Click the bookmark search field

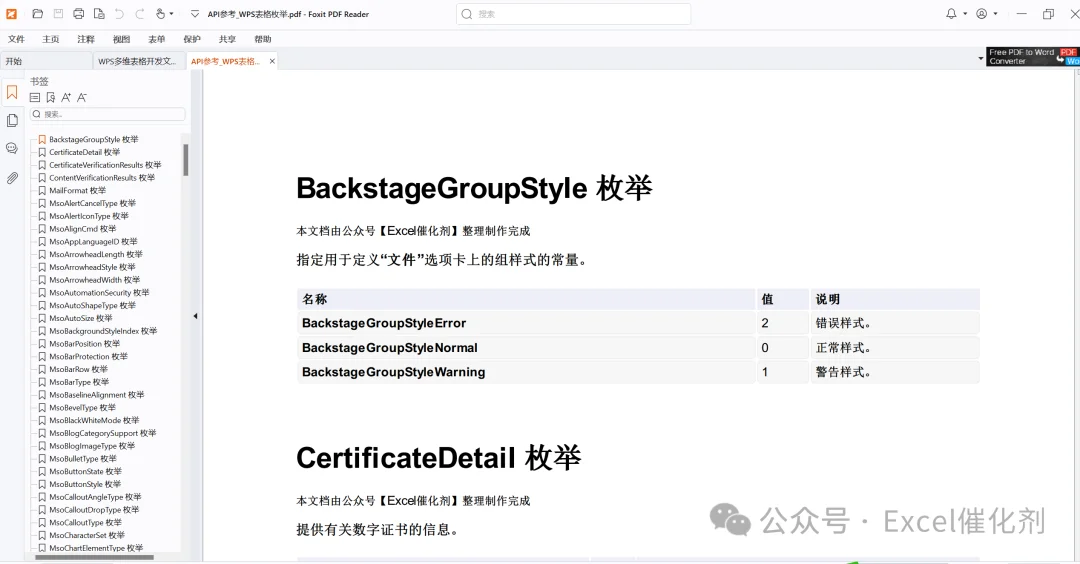107,114
